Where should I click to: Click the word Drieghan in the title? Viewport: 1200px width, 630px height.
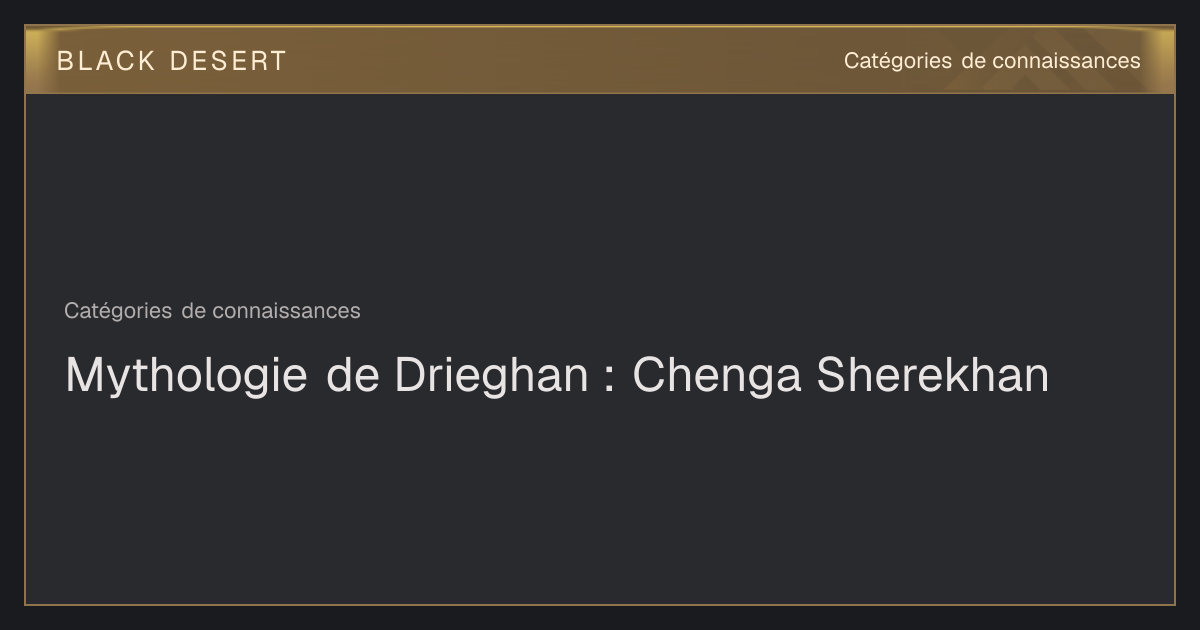click(491, 377)
